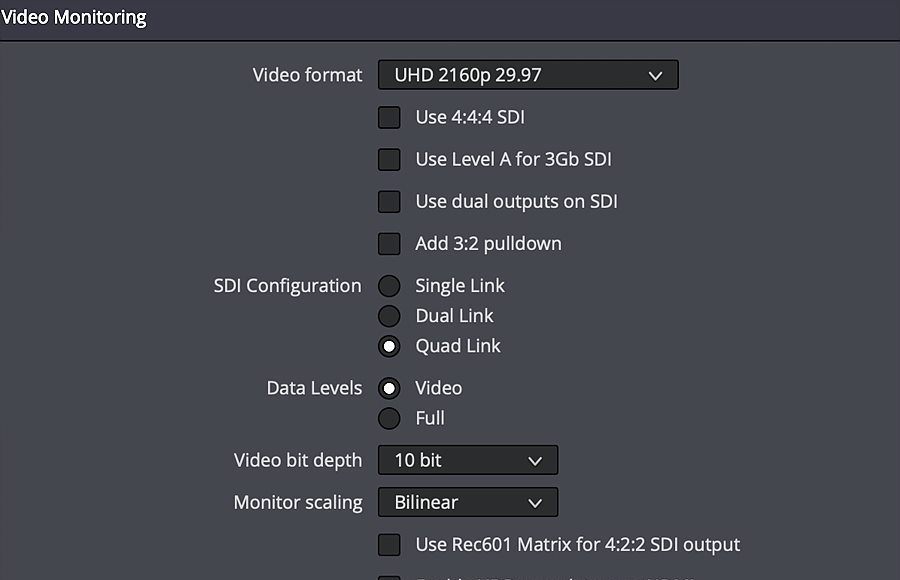This screenshot has width=900, height=580.
Task: Toggle the partially visible checkbox below Rec601 option
Action: 389,577
